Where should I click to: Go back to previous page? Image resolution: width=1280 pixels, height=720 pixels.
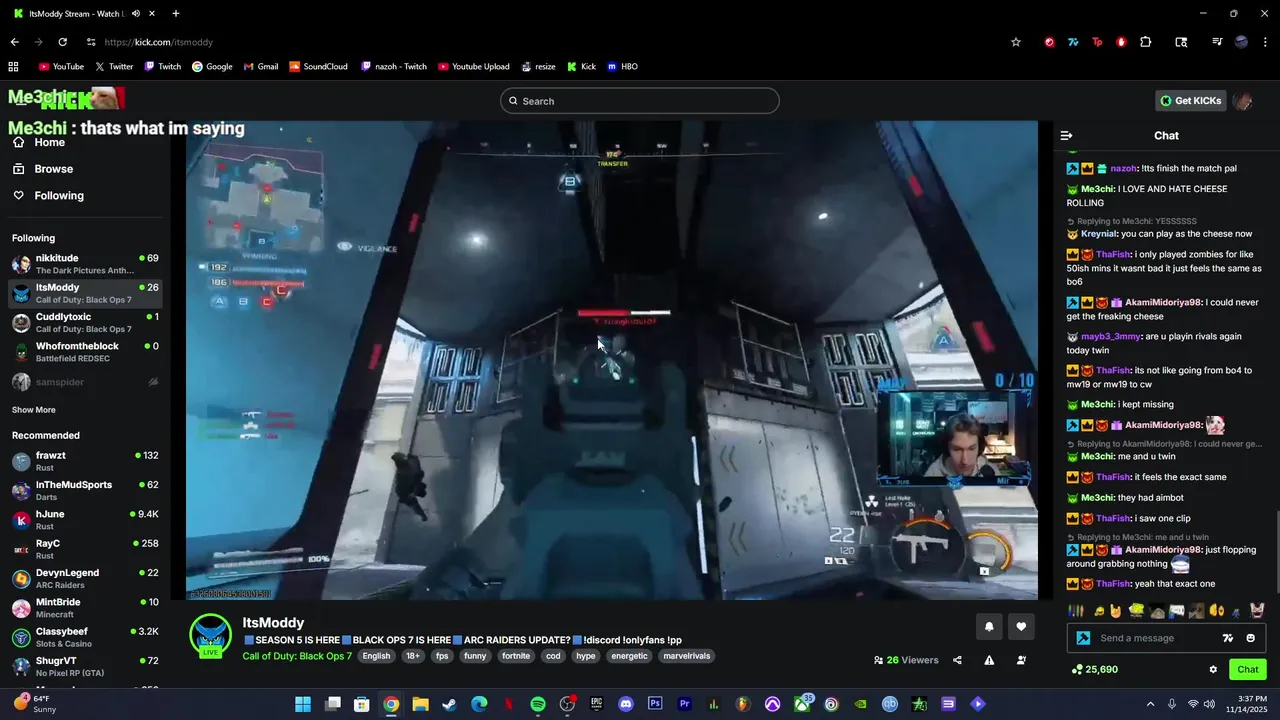point(14,42)
